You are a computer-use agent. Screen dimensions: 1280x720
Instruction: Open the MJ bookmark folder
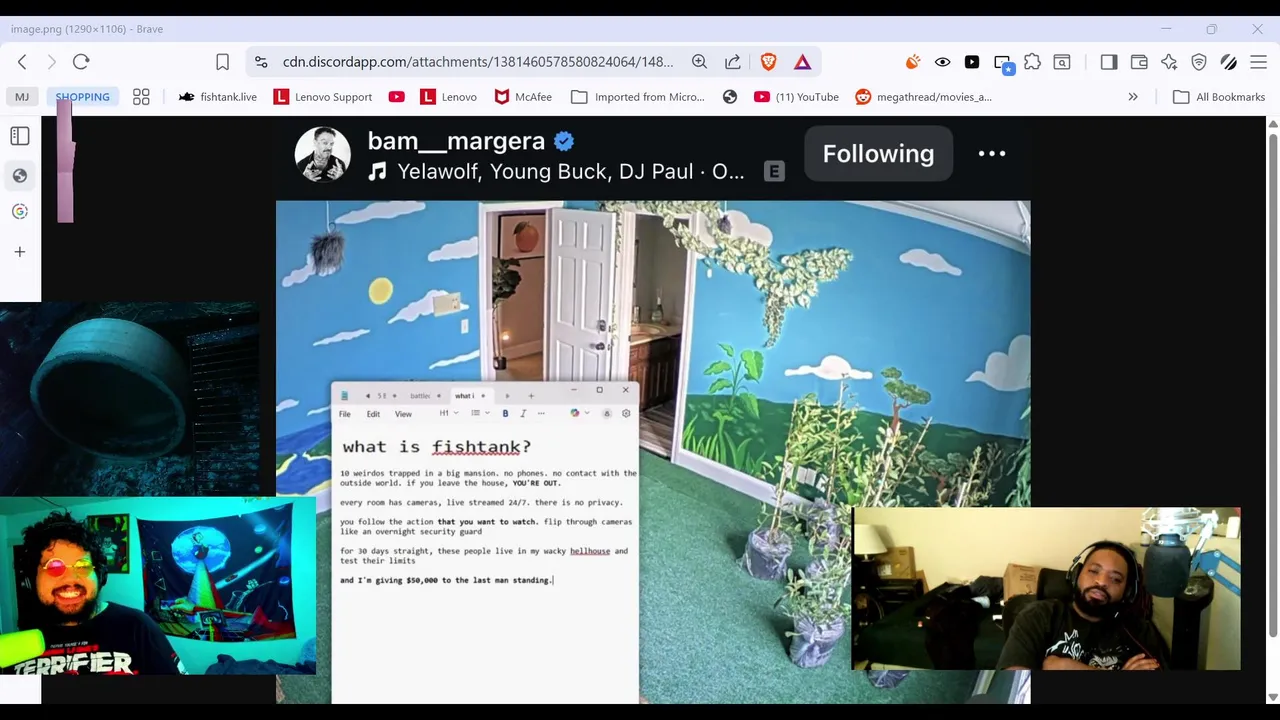pos(22,97)
